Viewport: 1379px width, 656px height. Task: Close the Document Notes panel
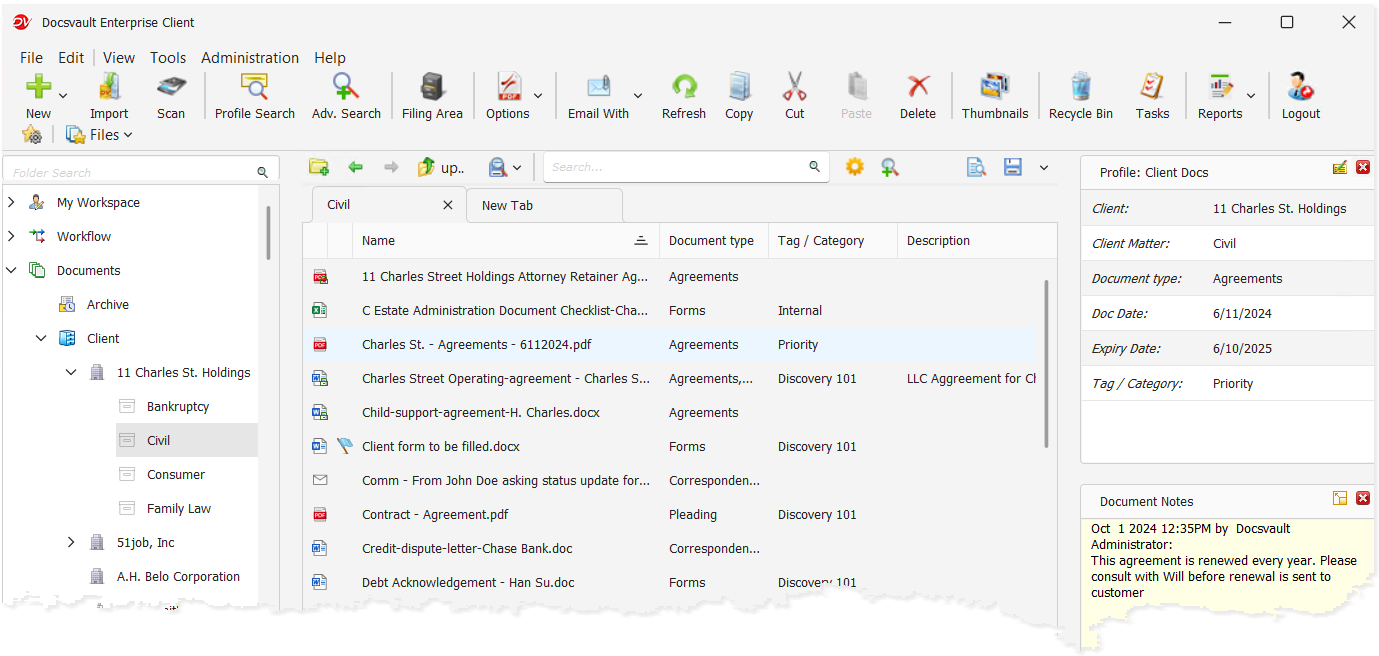pos(1362,497)
